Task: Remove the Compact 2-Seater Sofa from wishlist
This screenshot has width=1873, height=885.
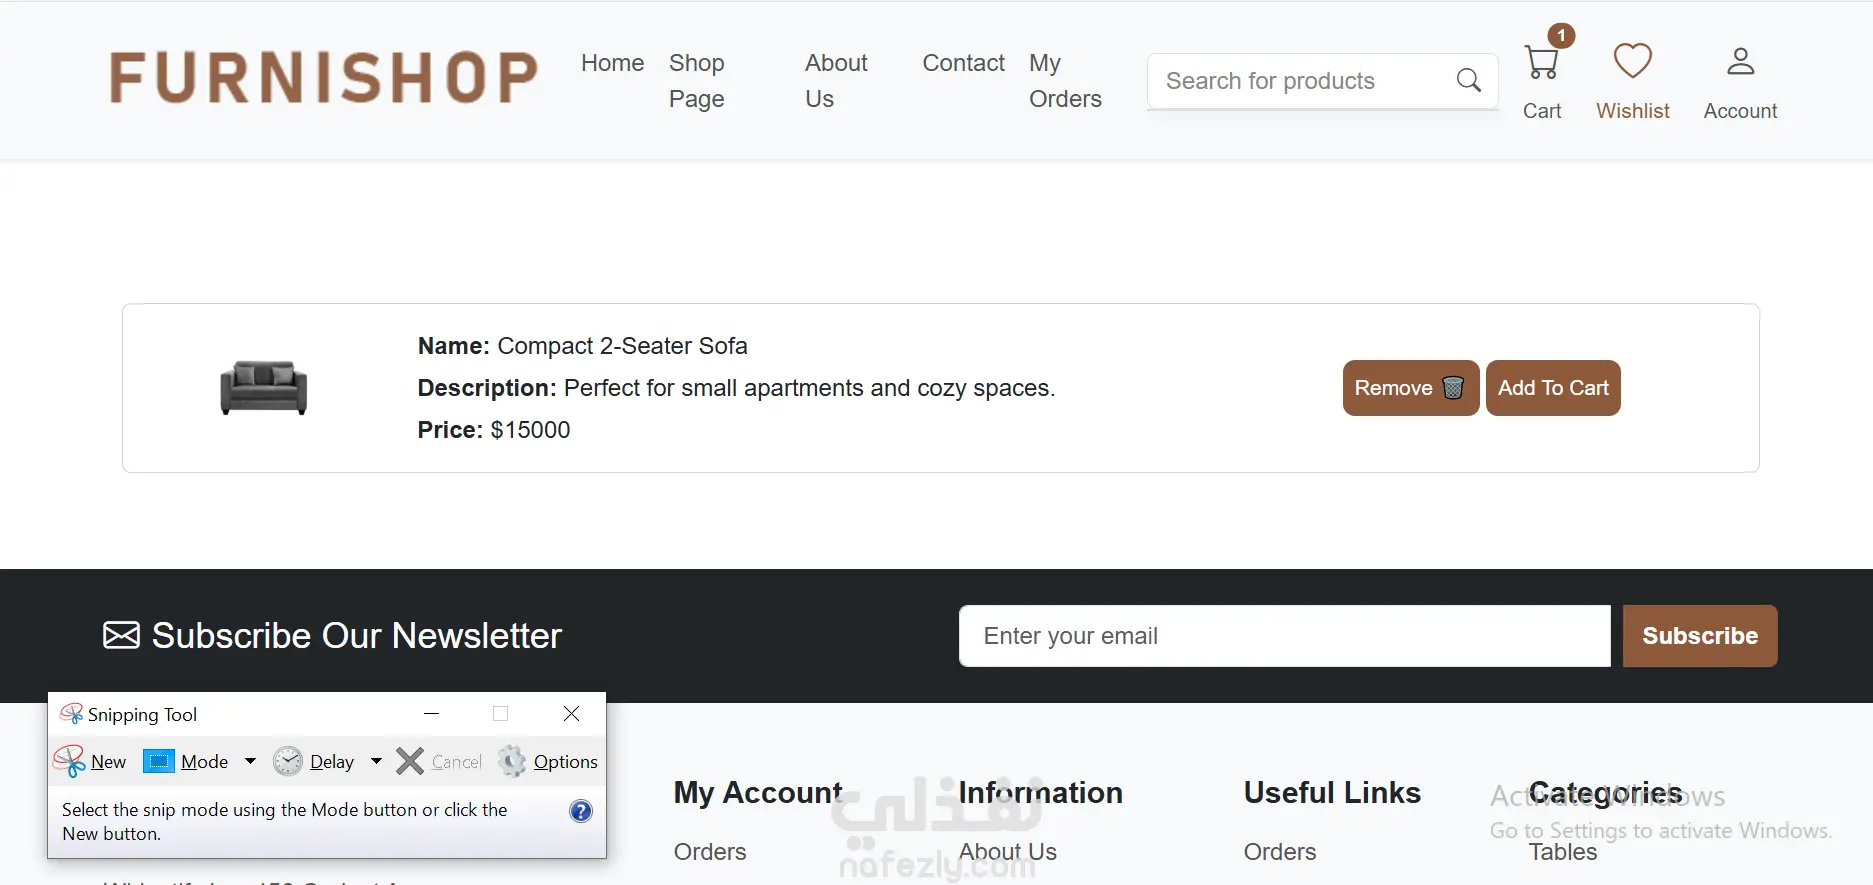Action: click(1410, 388)
